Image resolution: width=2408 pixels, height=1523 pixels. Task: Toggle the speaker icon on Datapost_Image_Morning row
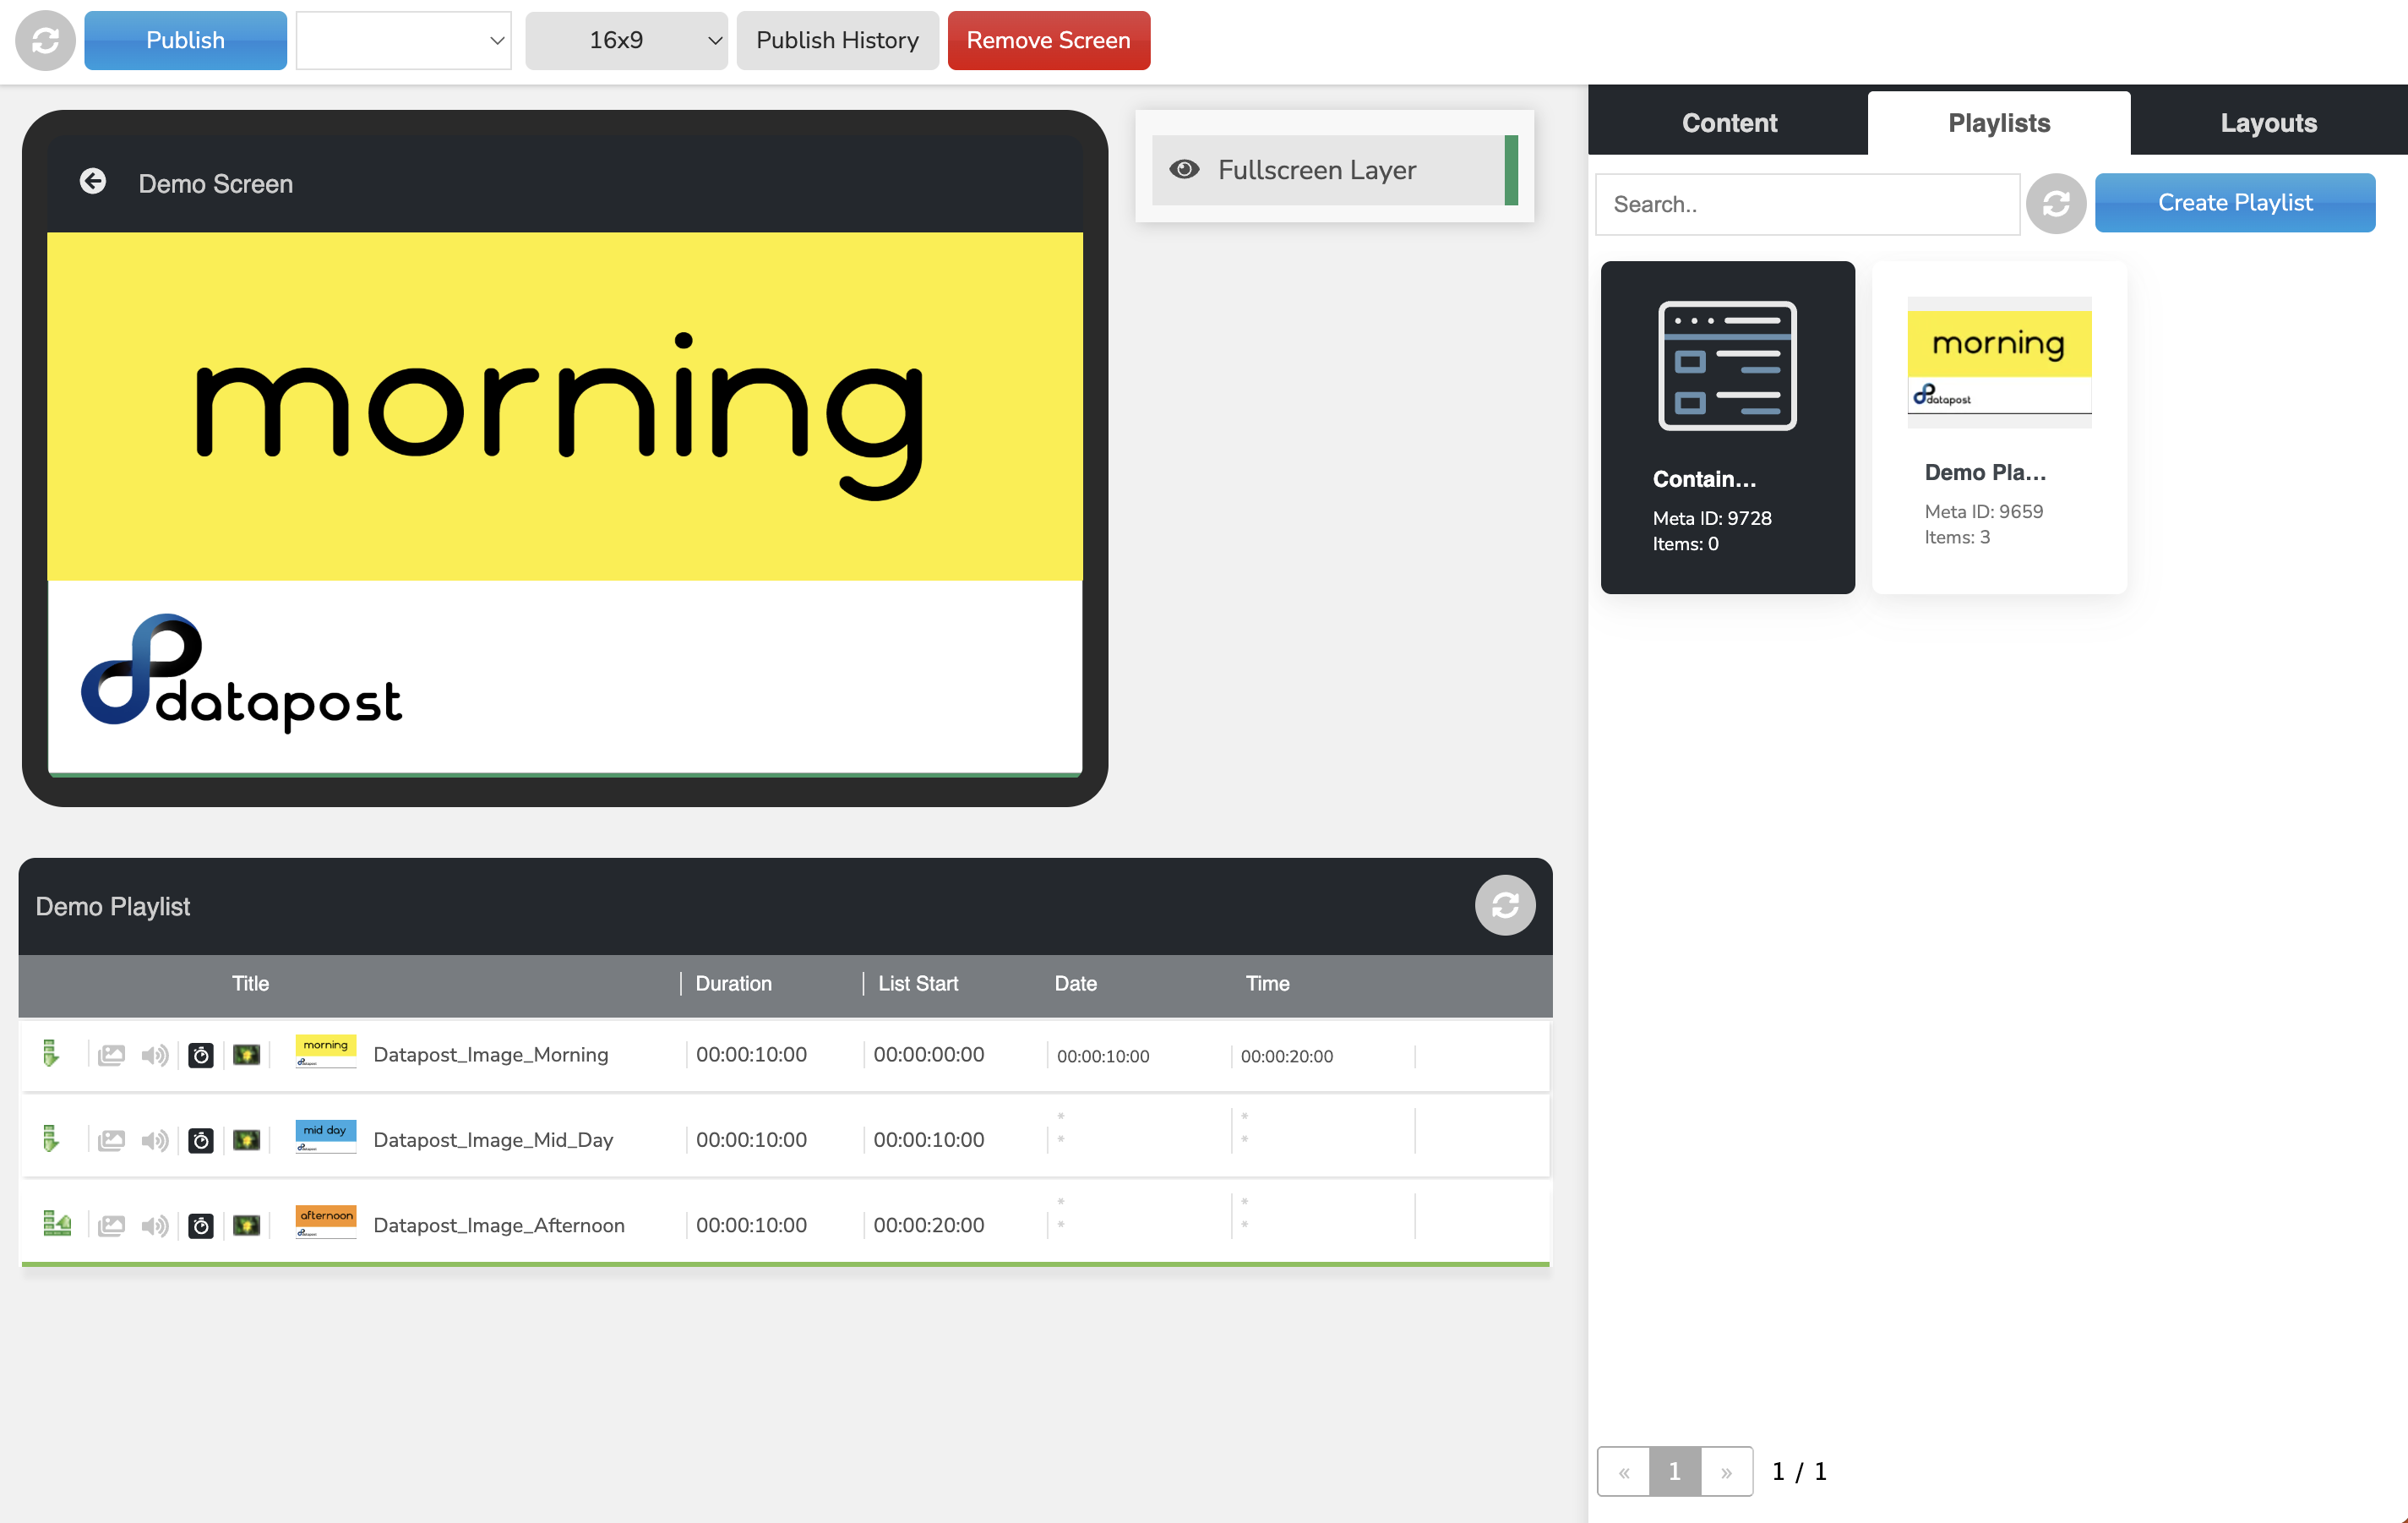[x=155, y=1055]
